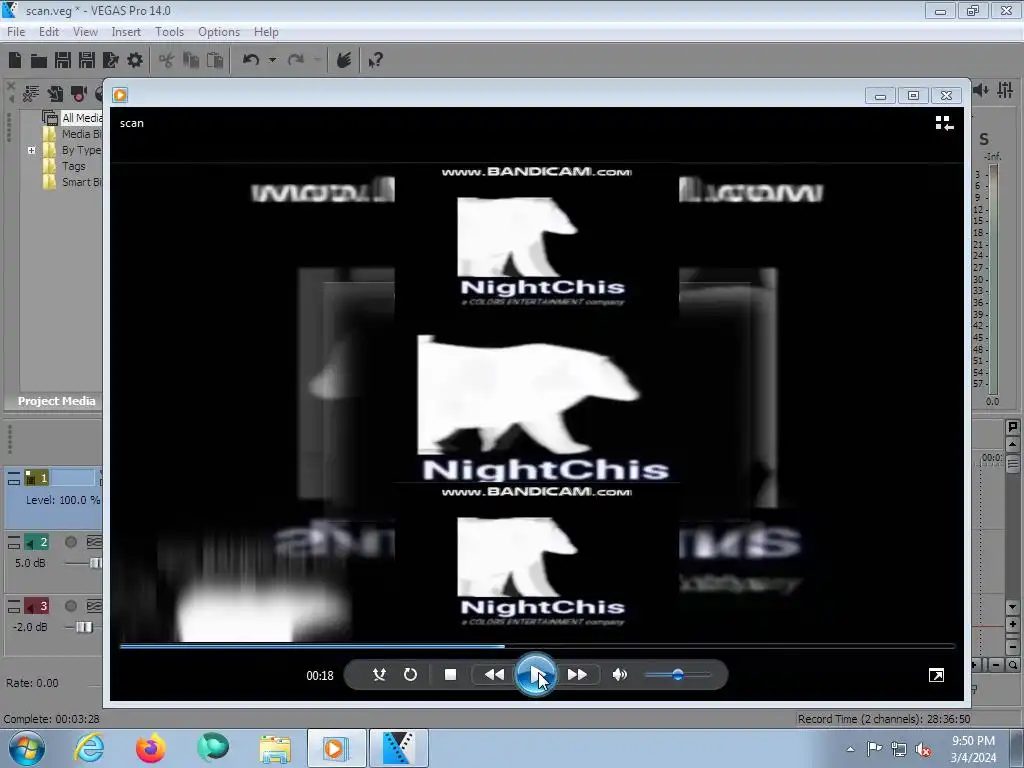Open the interactive tutorials hand icon
The width and height of the screenshot is (1024, 768).
(x=344, y=60)
